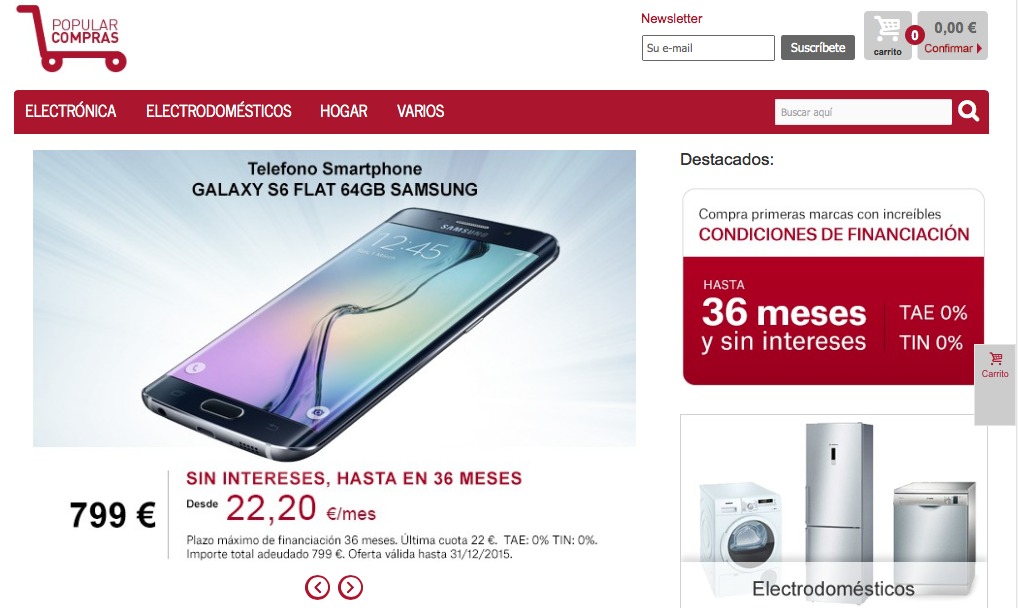
Task: Open the carrito cart icon in header
Action: pos(888,36)
